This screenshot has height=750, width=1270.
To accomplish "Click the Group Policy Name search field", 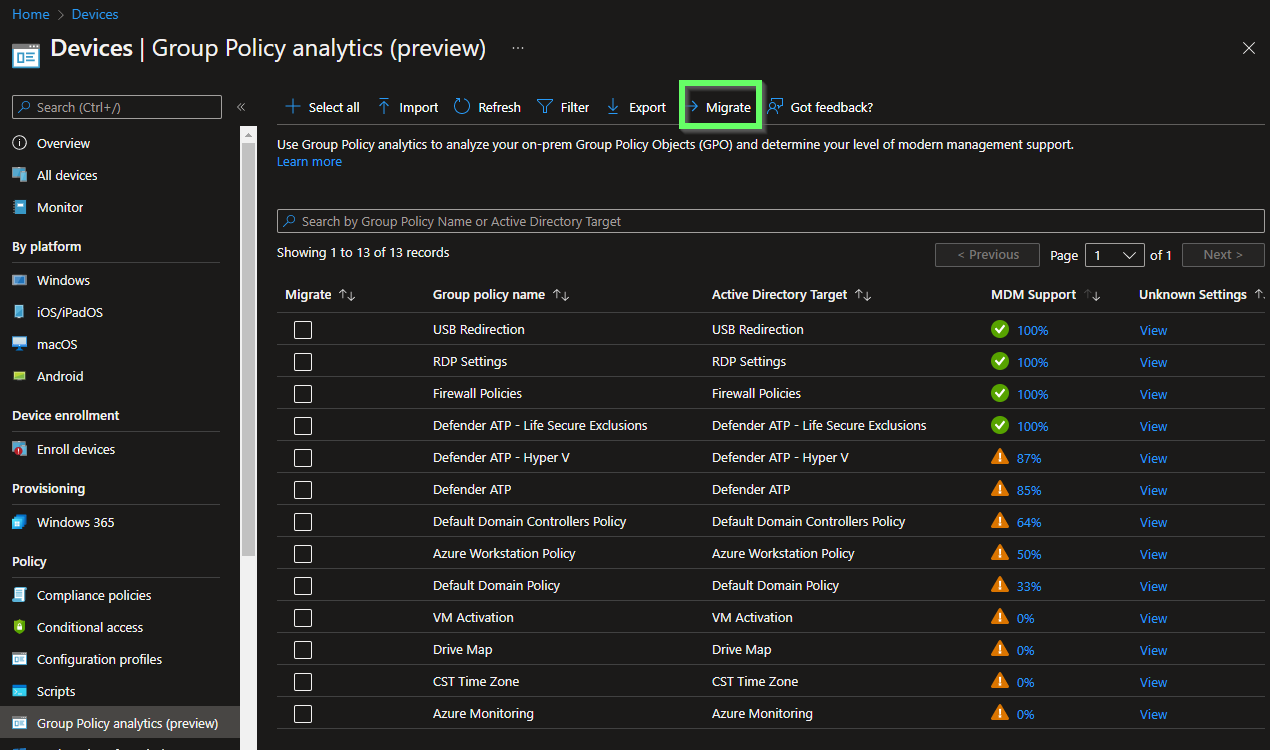I will (771, 221).
